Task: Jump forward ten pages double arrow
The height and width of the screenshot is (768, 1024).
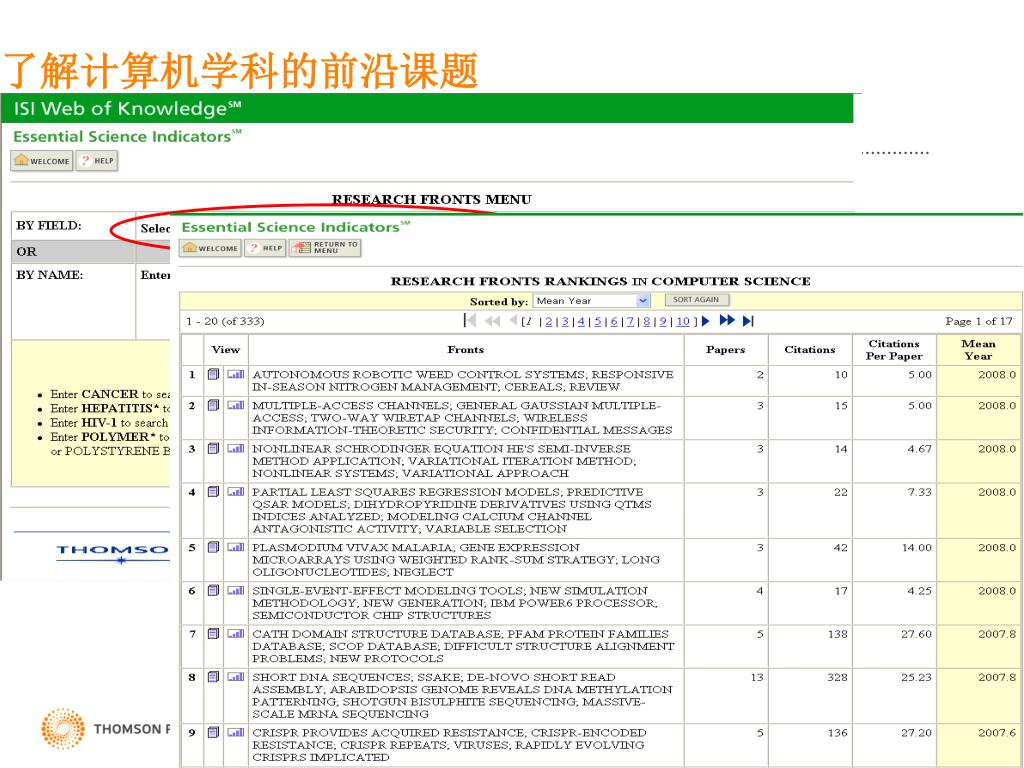Action: (728, 320)
